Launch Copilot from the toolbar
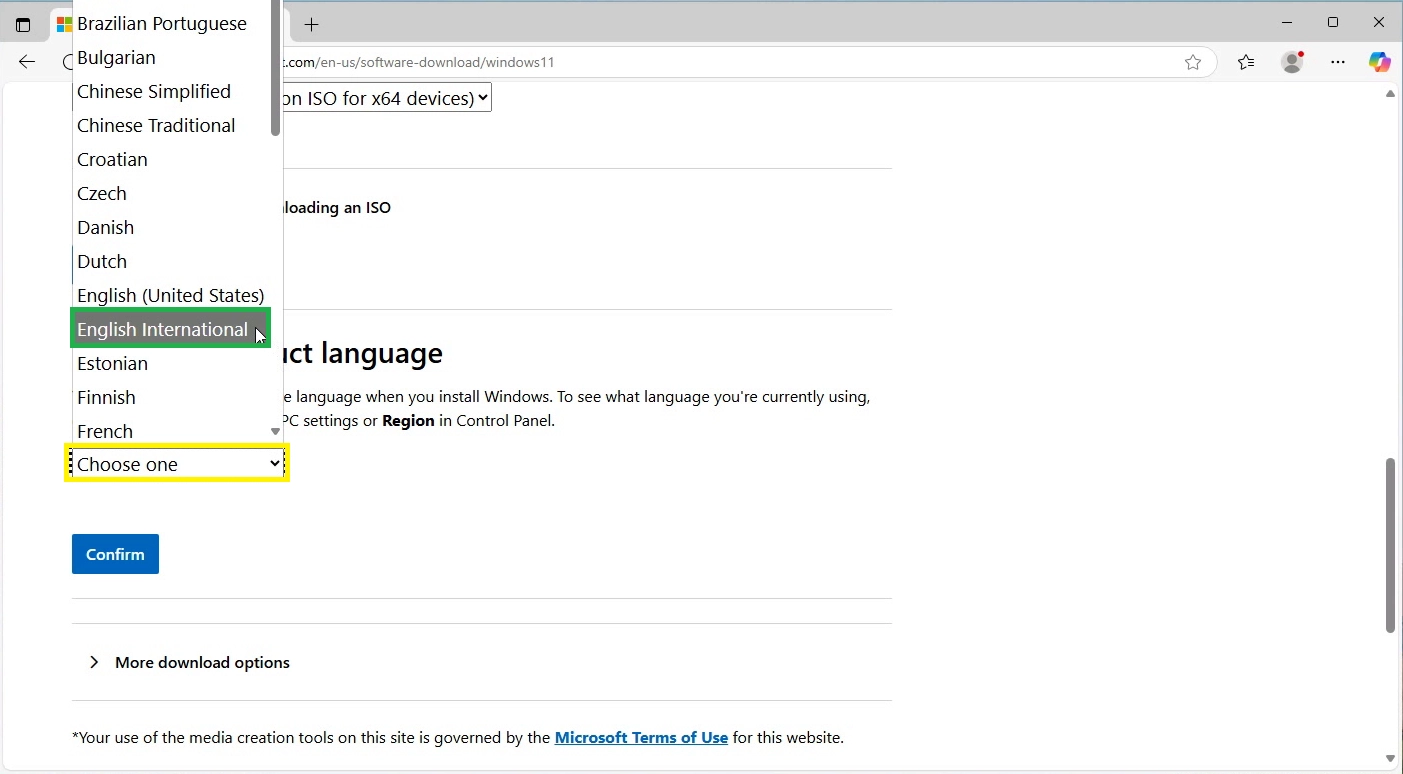Viewport: 1403px width, 774px height. point(1380,62)
